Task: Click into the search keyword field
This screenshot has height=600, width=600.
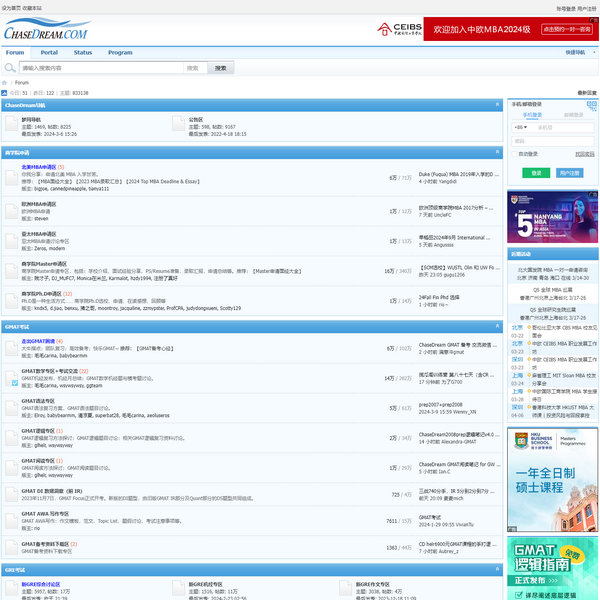Action: point(100,68)
